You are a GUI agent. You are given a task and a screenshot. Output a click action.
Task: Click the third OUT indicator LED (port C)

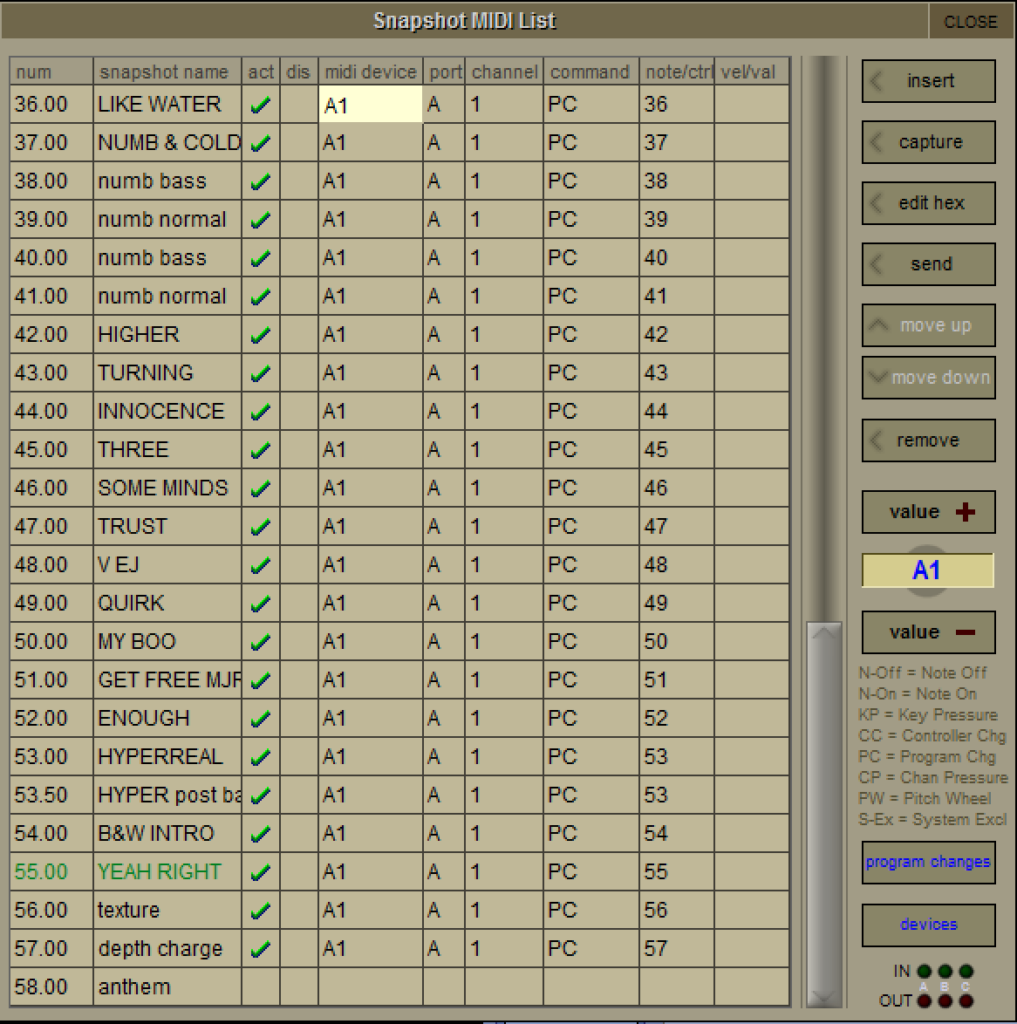(966, 1000)
